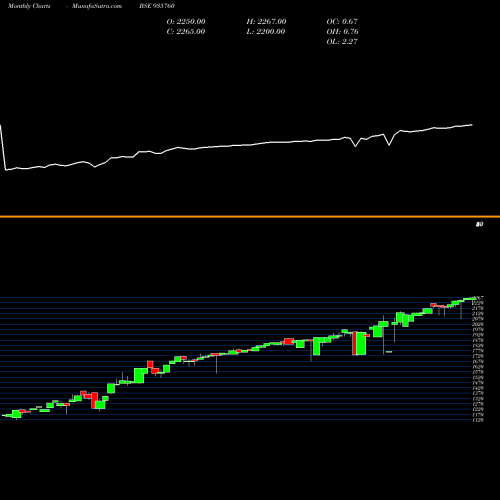The image size is (500, 500).
Task: Select the 'BSE 935760' symbol label
Action: point(157,6)
